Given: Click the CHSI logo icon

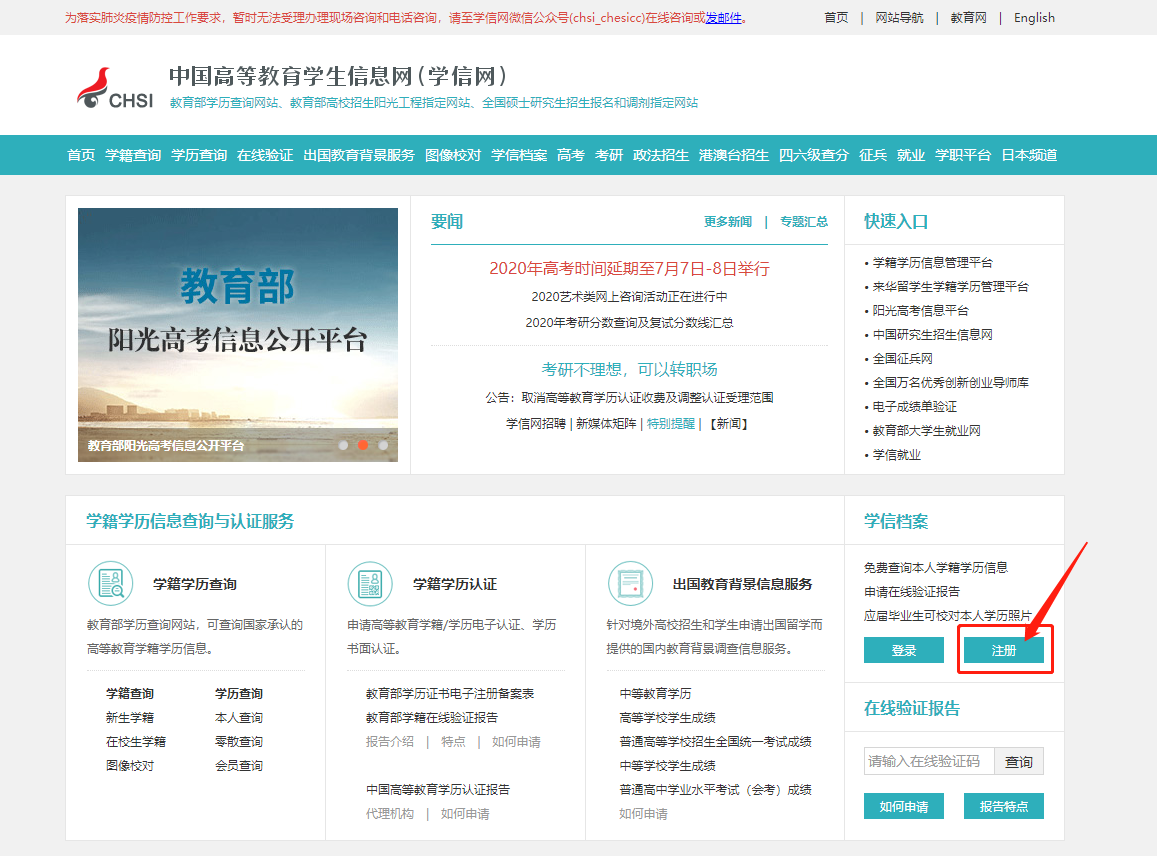Looking at the screenshot, I should click(x=114, y=89).
